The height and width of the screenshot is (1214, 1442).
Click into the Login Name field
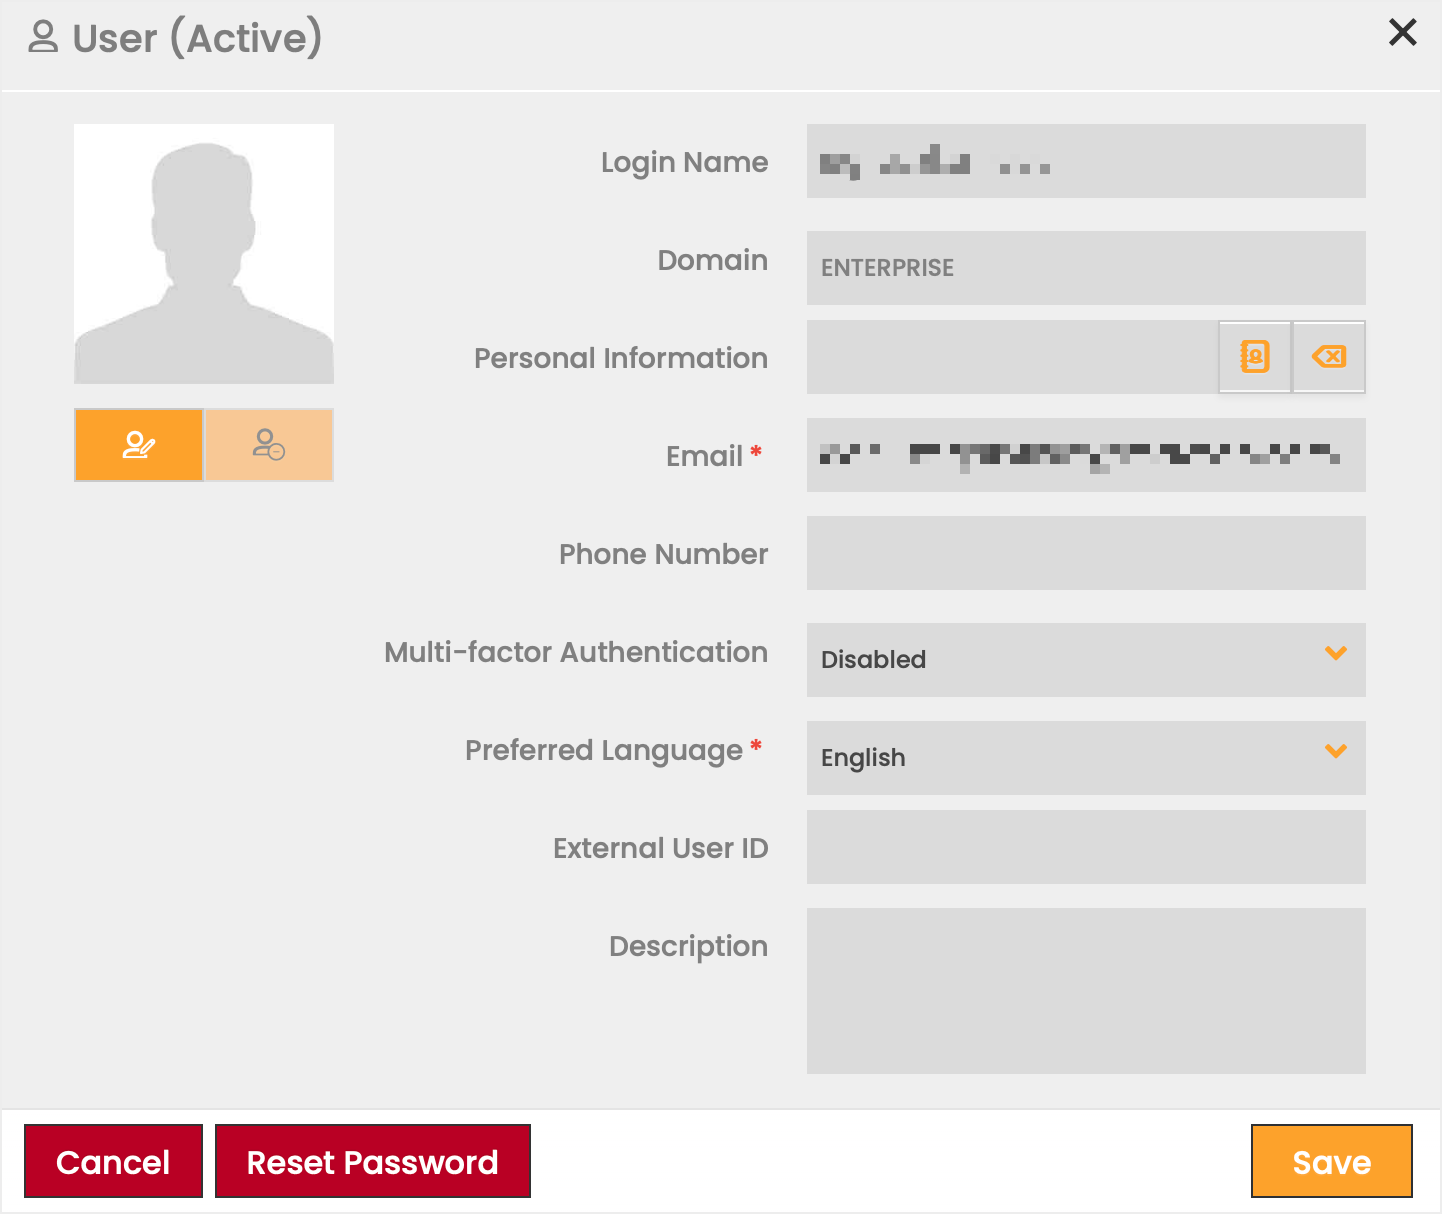tap(1085, 161)
